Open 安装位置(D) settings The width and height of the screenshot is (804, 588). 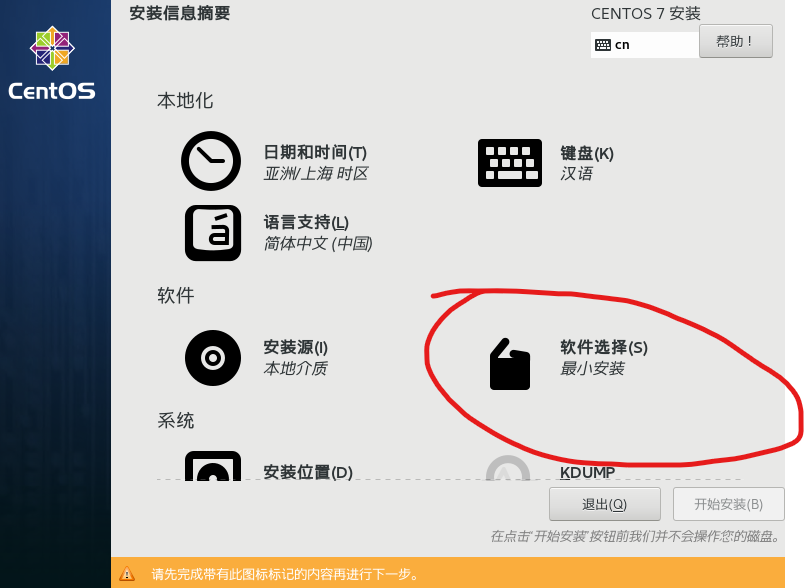click(308, 472)
